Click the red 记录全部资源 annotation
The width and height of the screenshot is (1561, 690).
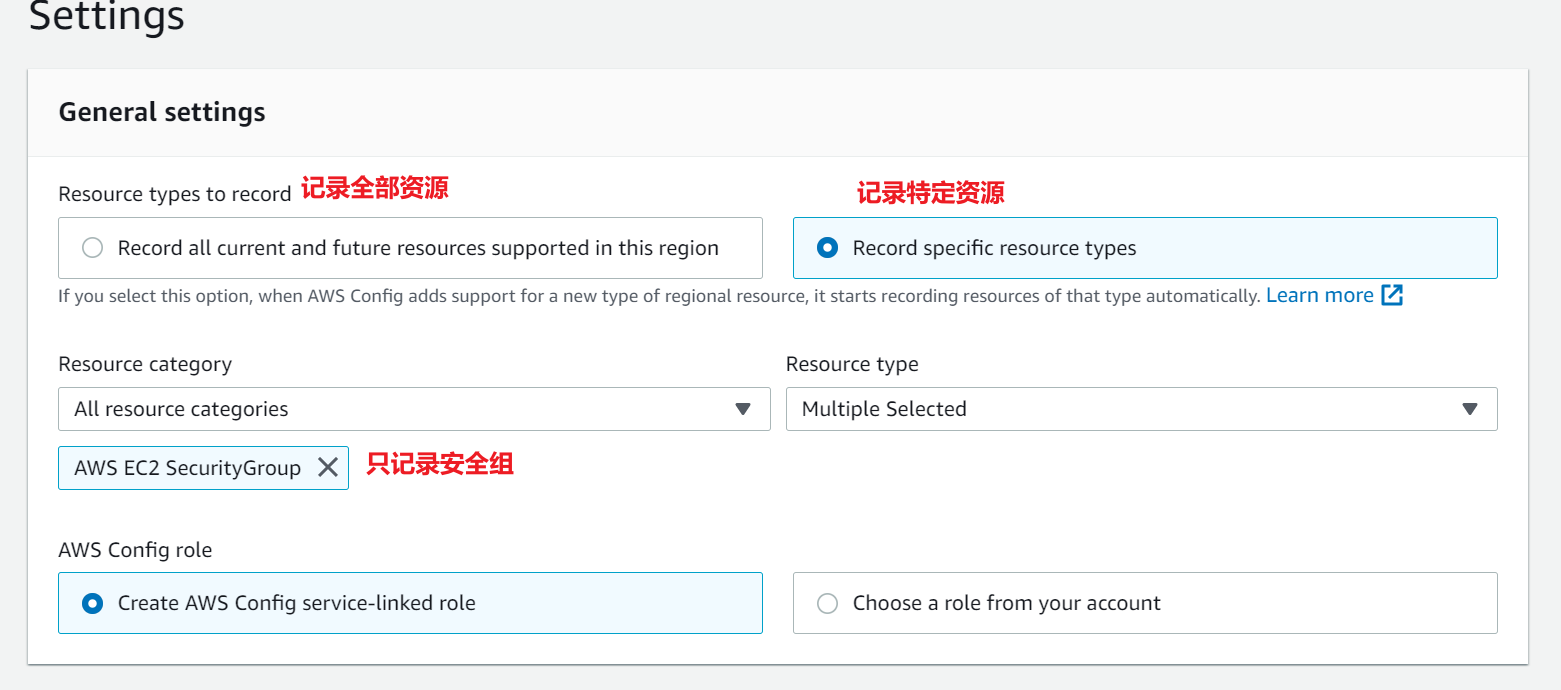(x=374, y=188)
